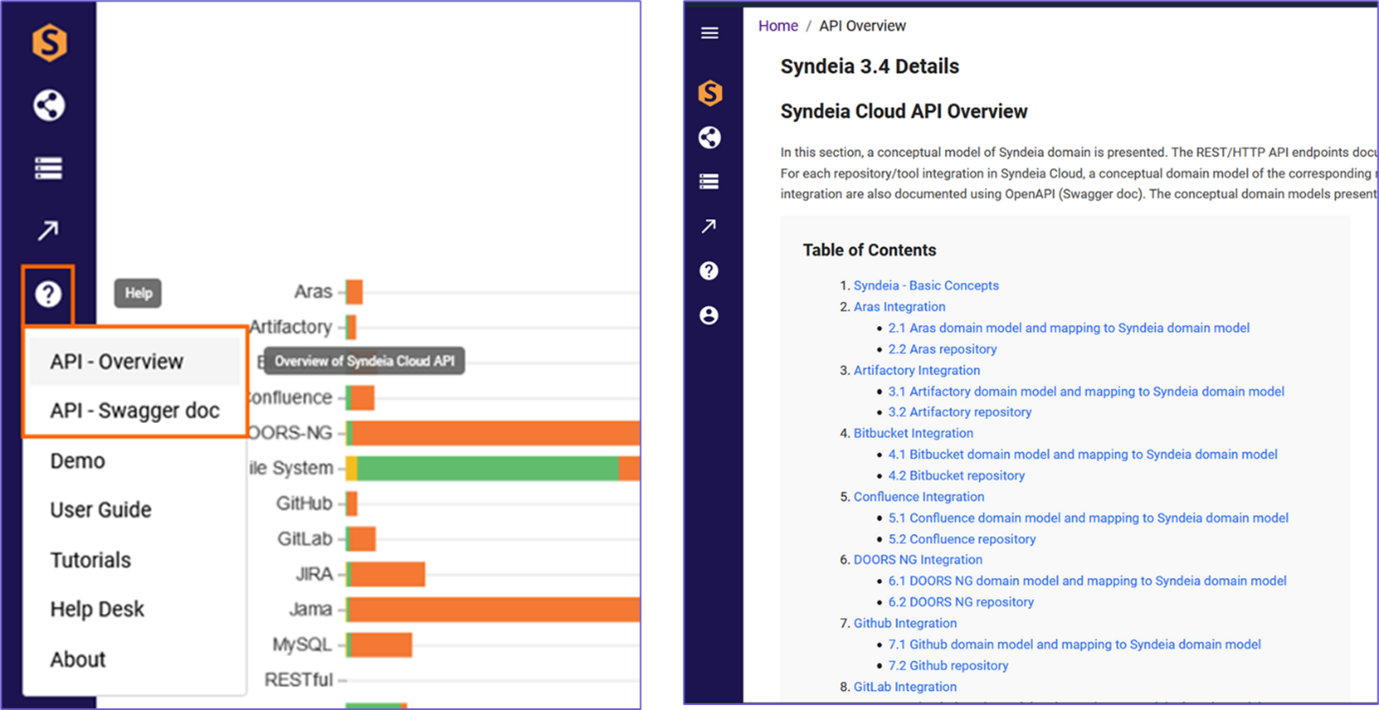
Task: Click the highlighted Help question mark icon
Action: point(48,294)
